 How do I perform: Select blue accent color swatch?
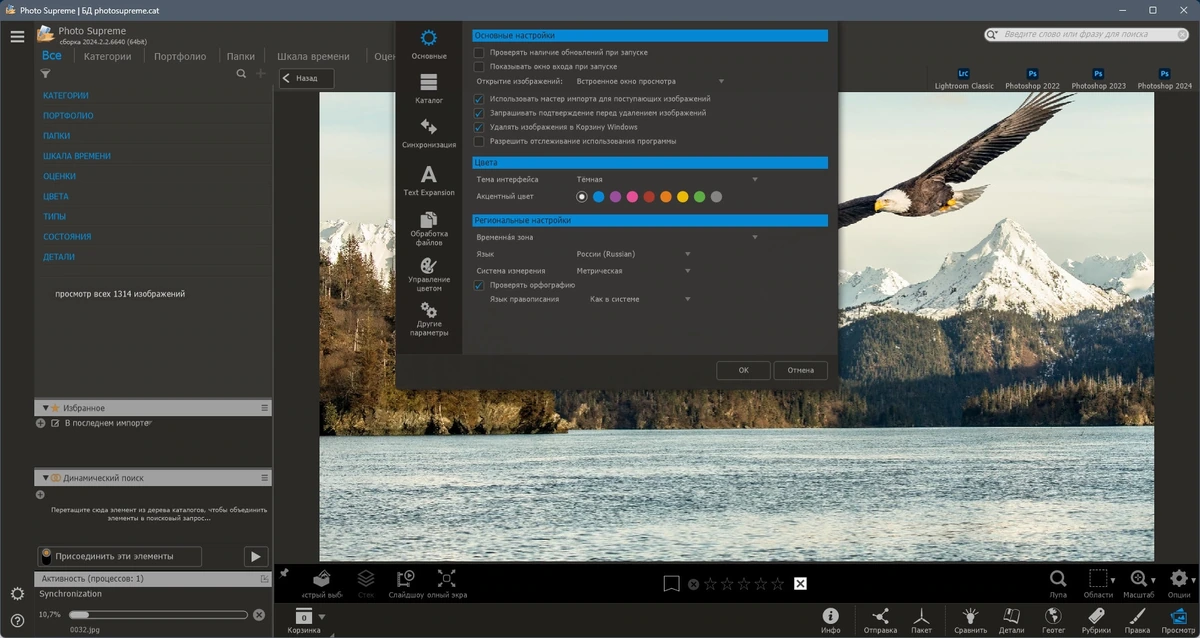click(x=599, y=197)
